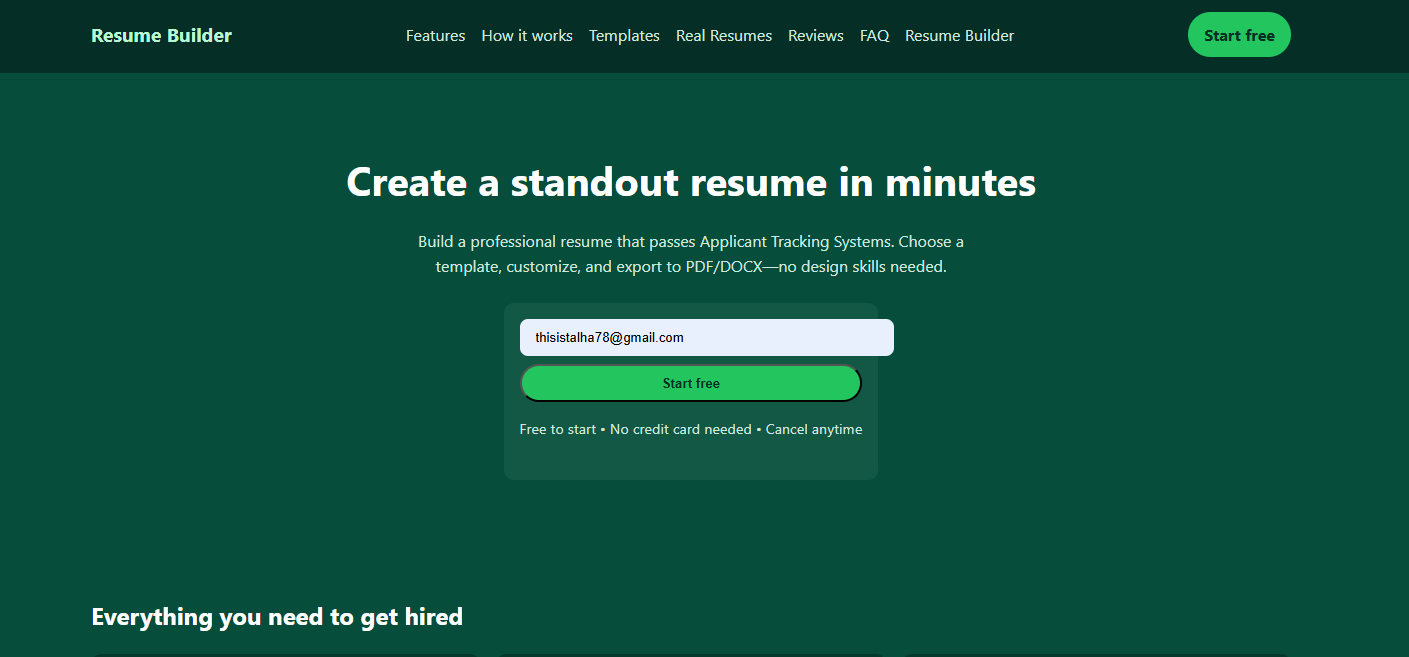Image resolution: width=1409 pixels, height=657 pixels.
Task: Click the Resume Builder logo
Action: [x=161, y=35]
